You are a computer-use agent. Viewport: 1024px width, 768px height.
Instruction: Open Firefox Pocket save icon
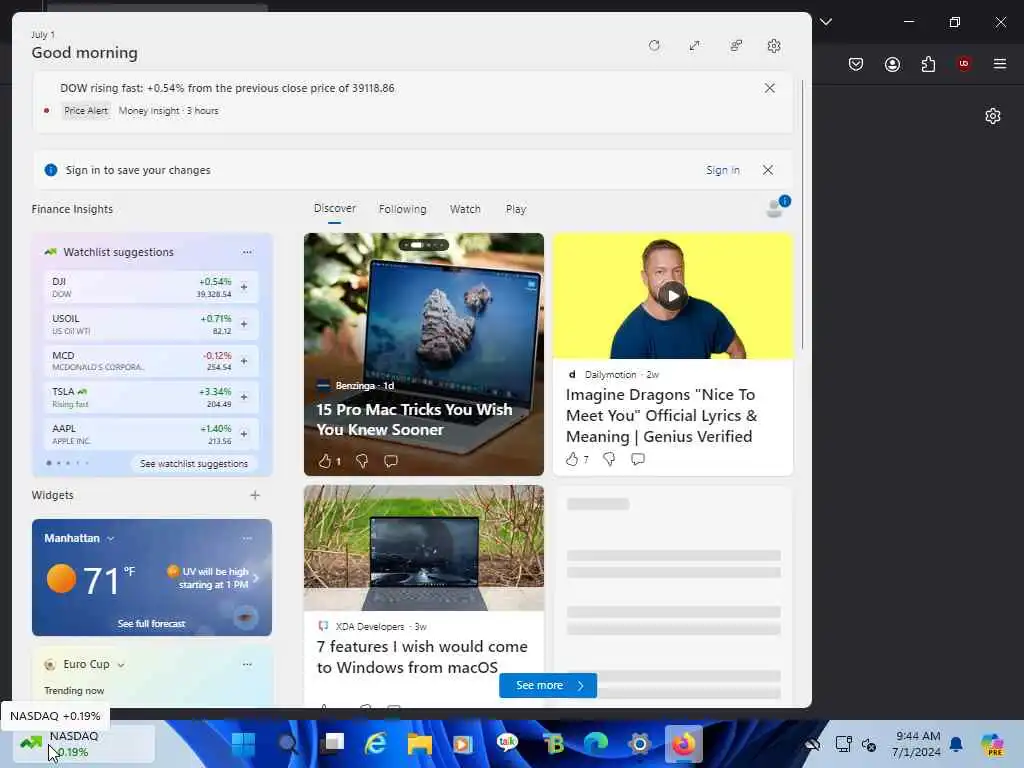[x=856, y=64]
